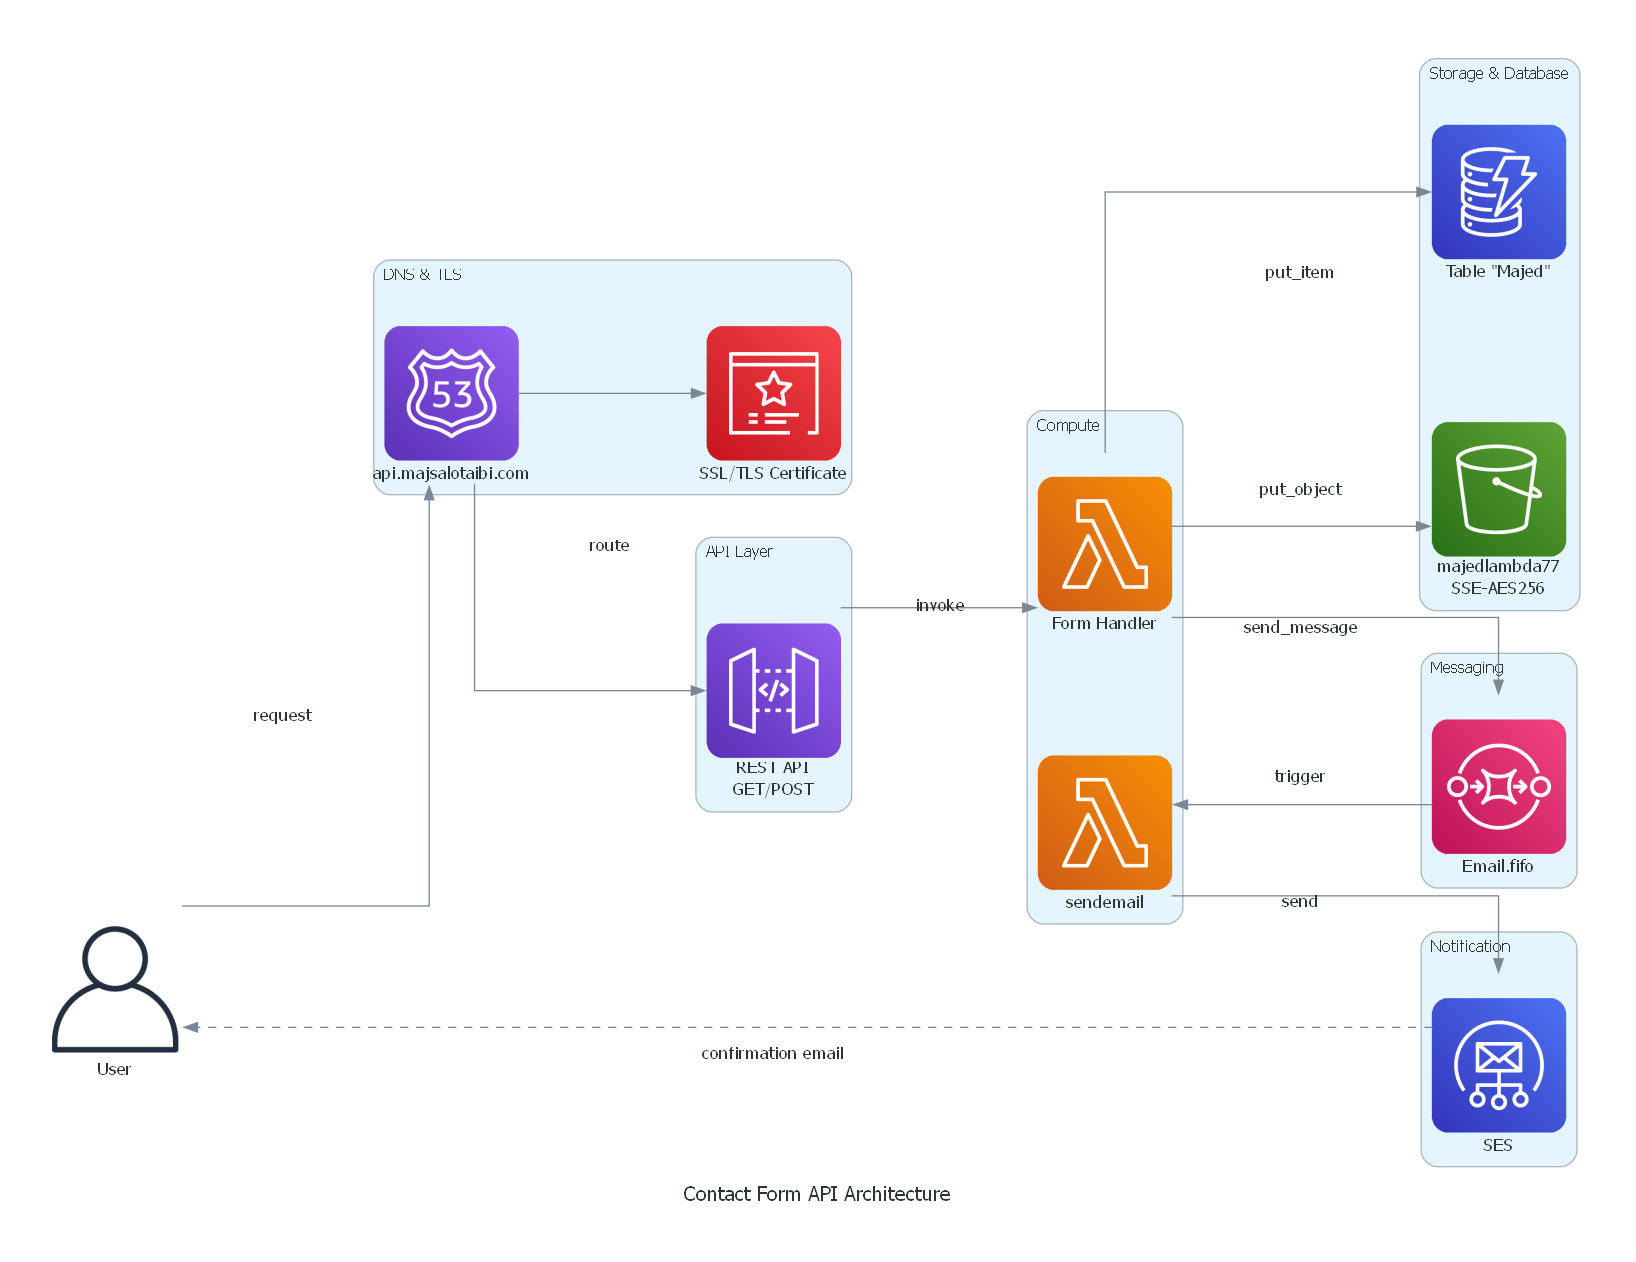
Task: Click the "api.majsalotaibi.com" label
Action: (451, 473)
